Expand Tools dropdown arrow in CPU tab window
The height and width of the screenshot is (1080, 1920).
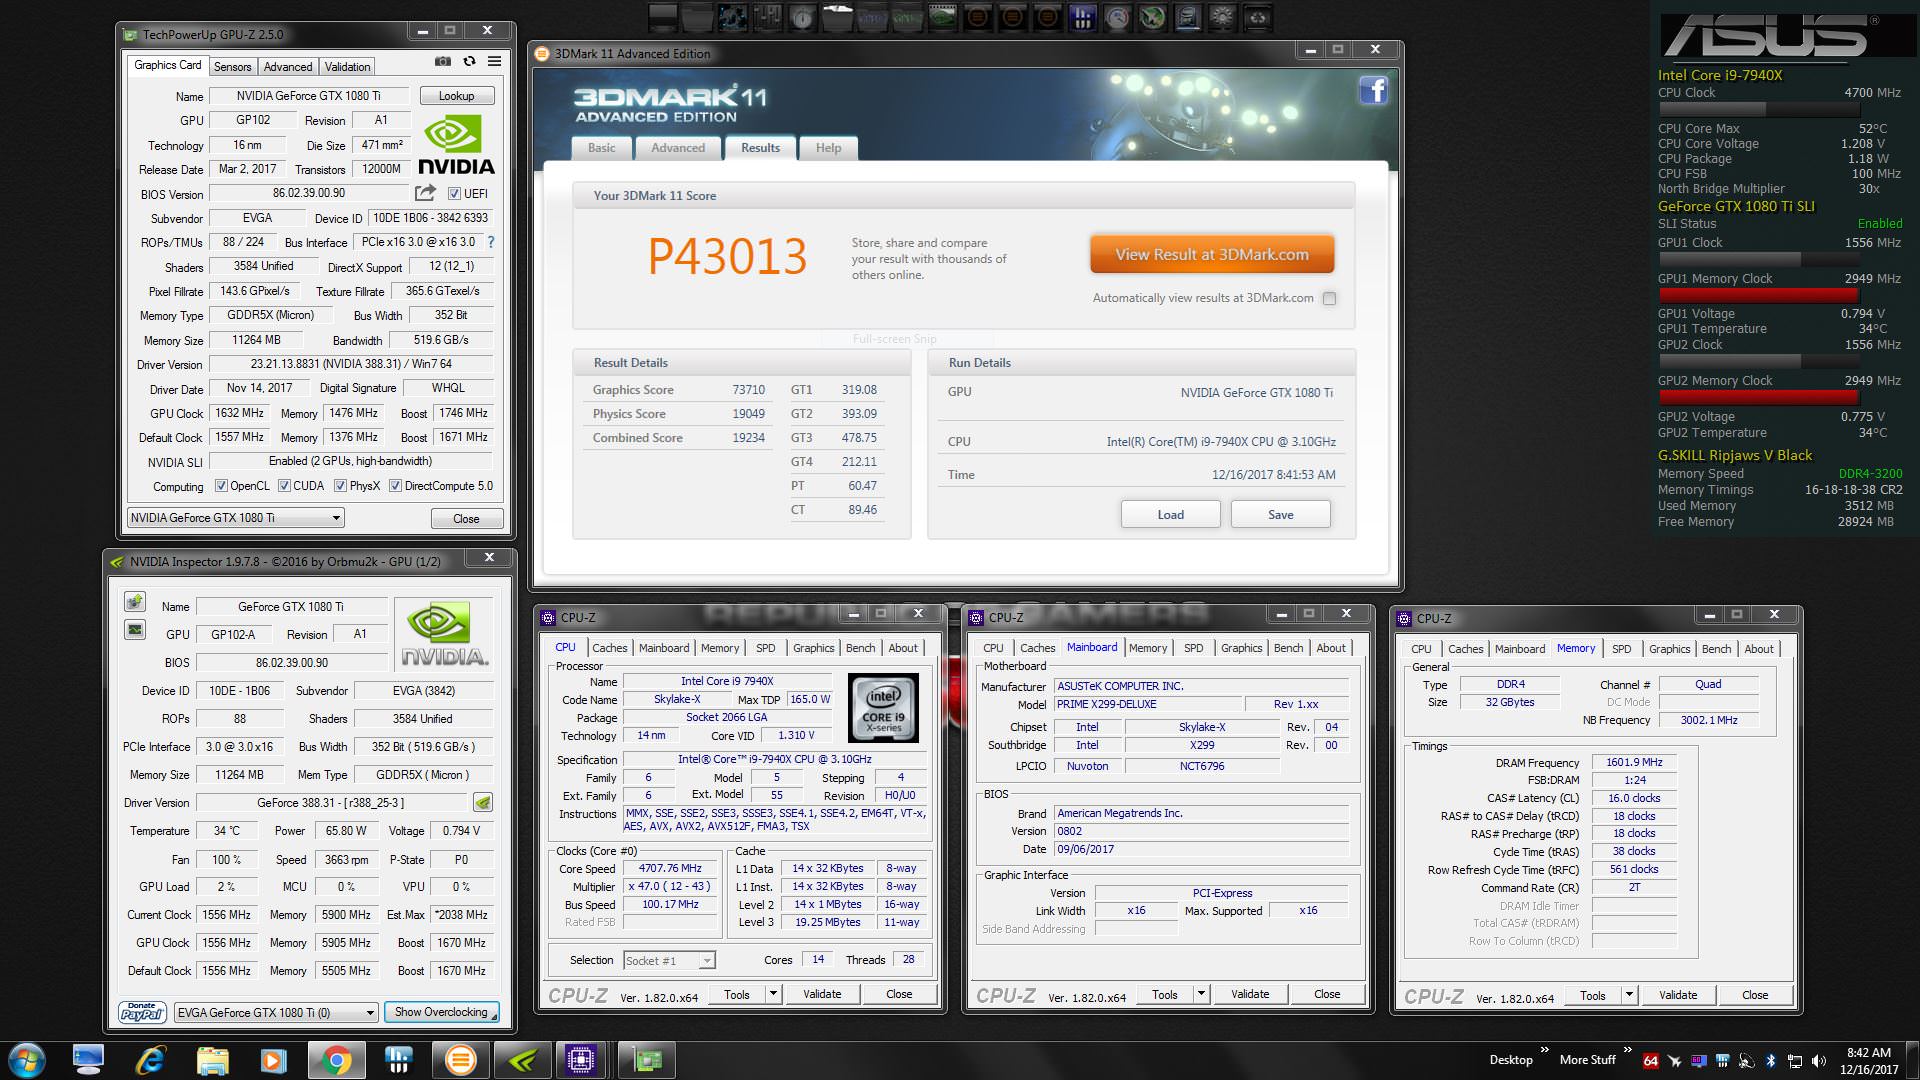pos(773,994)
